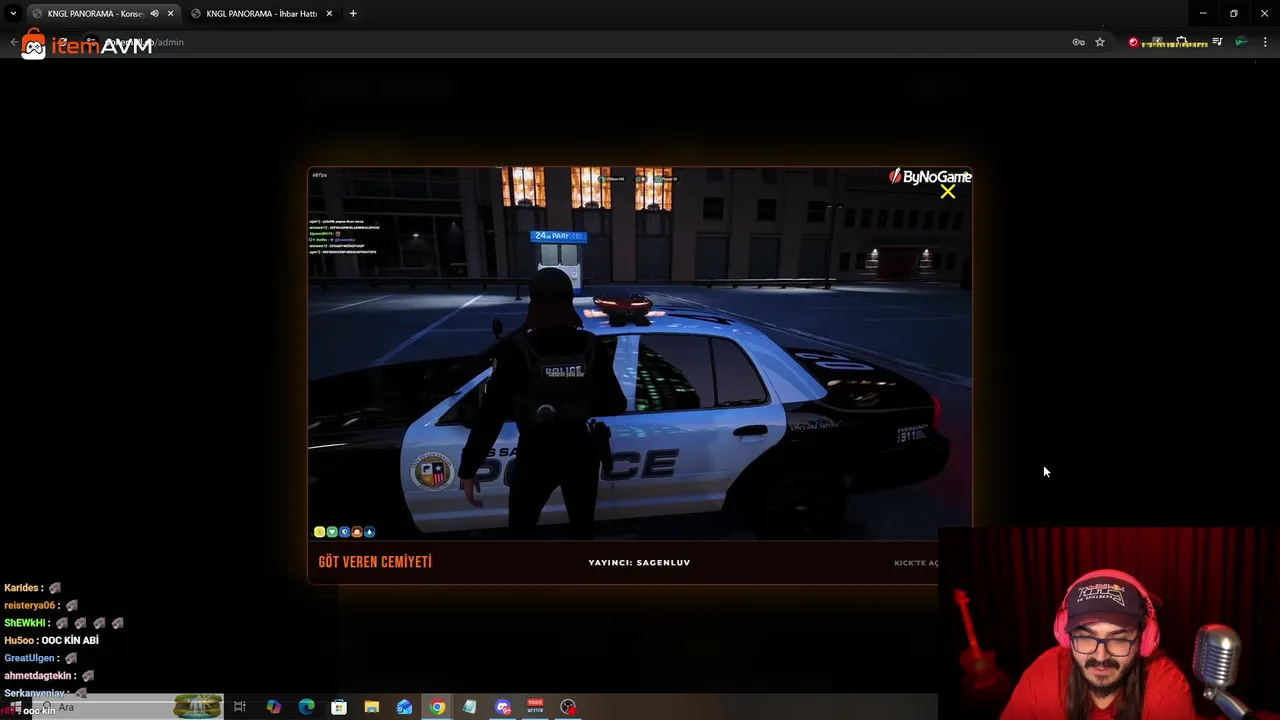Open File Explorer from taskbar
Image resolution: width=1280 pixels, height=720 pixels.
coord(372,708)
